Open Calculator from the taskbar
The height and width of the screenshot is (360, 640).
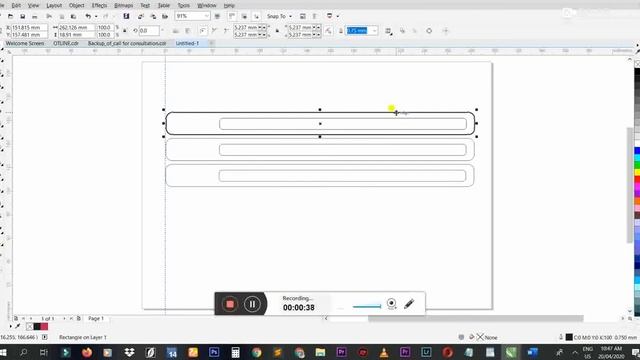tap(235, 352)
